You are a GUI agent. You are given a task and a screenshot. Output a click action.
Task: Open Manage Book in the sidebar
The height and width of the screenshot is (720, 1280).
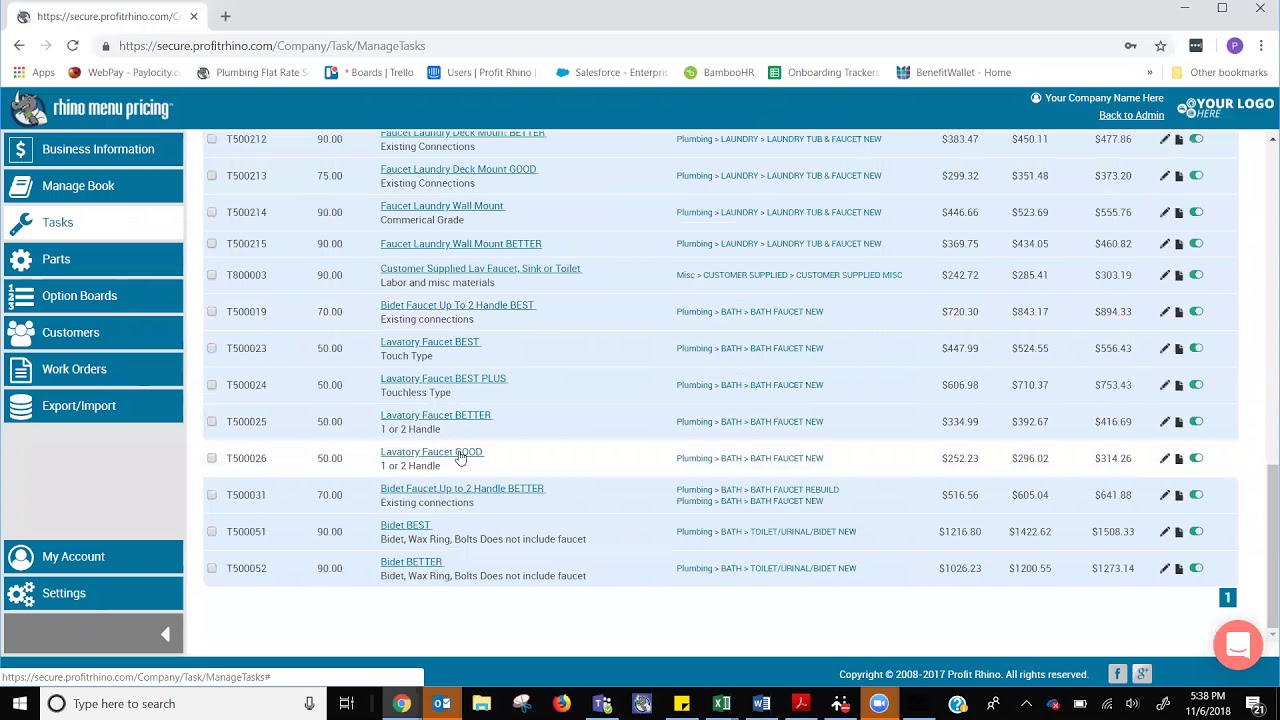click(x=94, y=186)
